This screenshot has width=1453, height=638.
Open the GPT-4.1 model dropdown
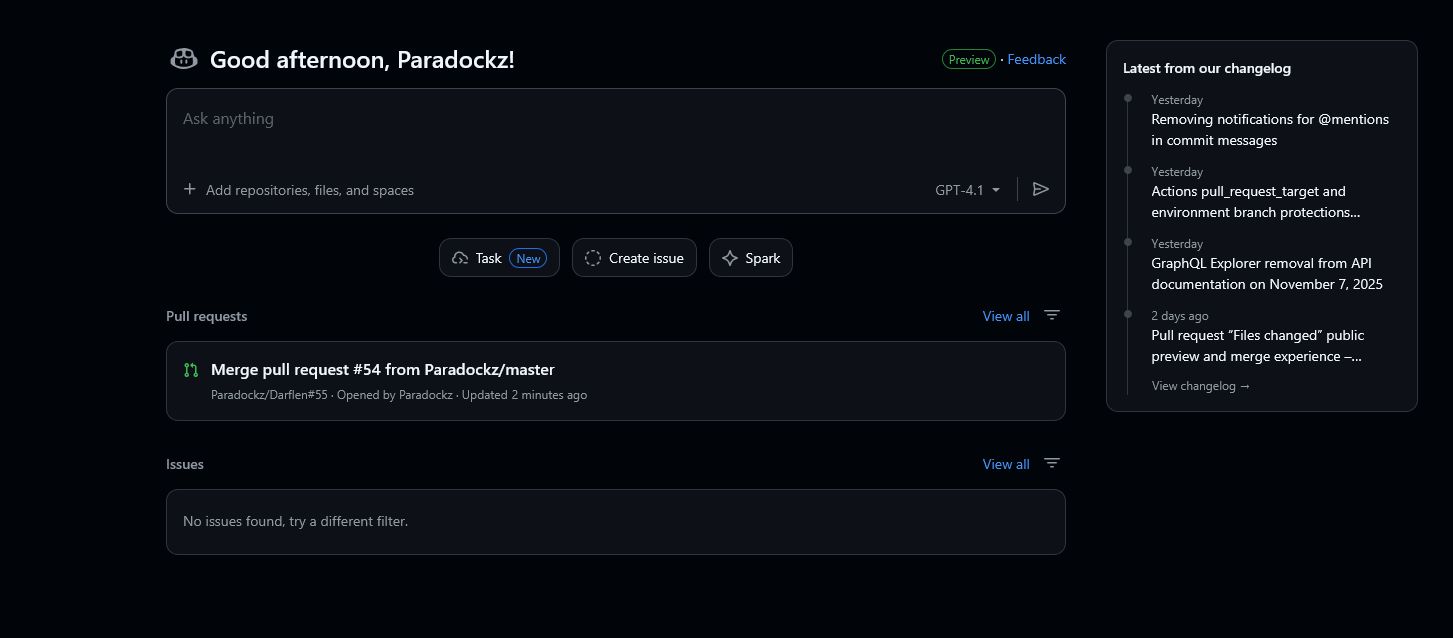point(968,190)
